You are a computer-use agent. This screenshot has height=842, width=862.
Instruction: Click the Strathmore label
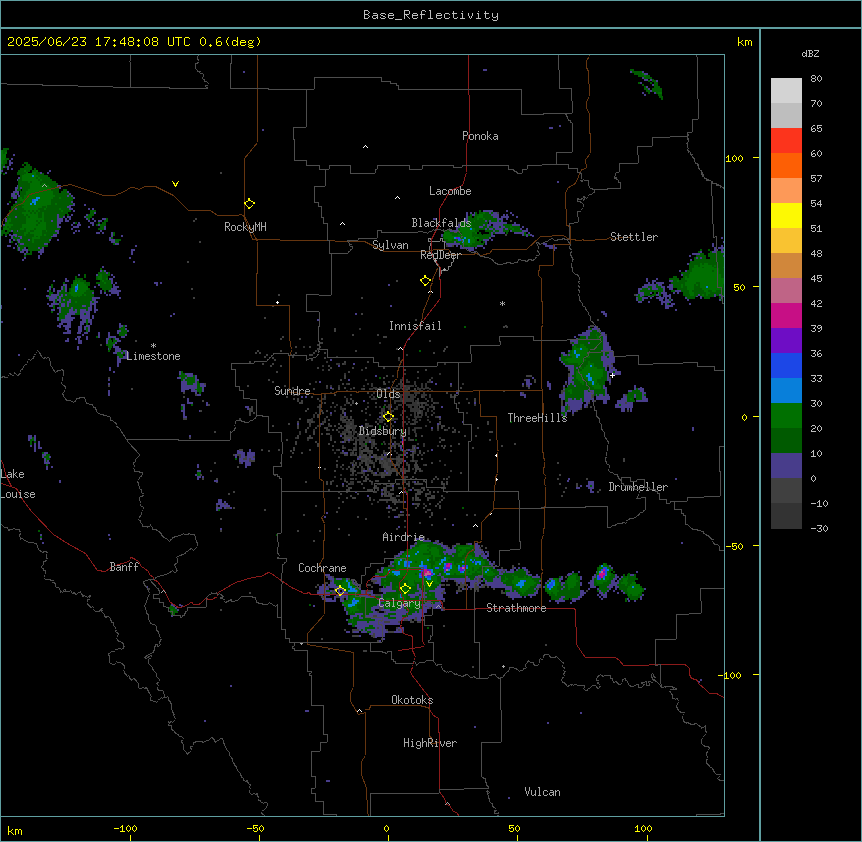pyautogui.click(x=516, y=608)
